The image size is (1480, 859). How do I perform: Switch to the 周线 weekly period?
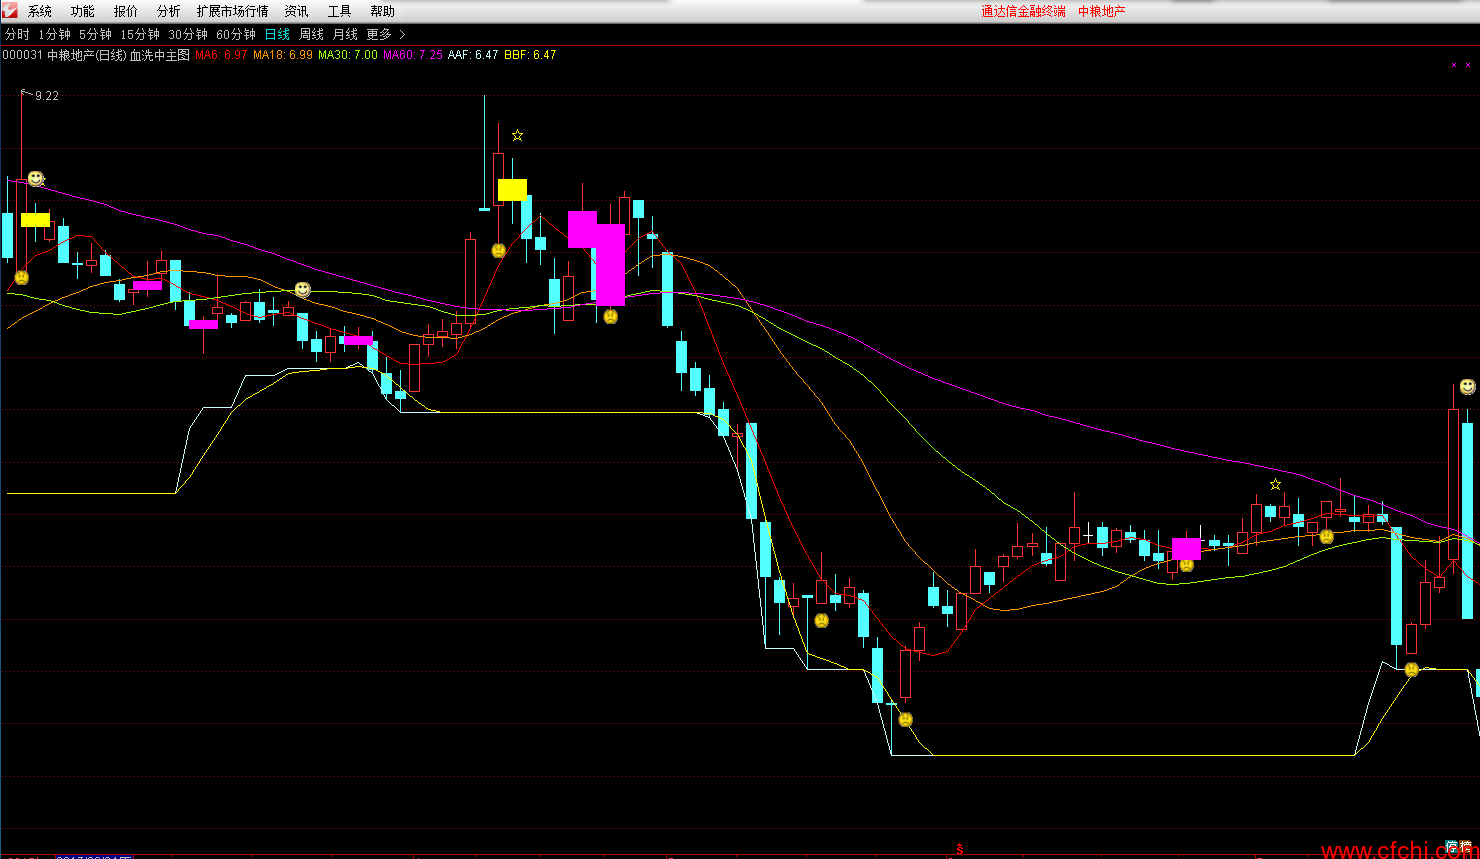point(312,35)
